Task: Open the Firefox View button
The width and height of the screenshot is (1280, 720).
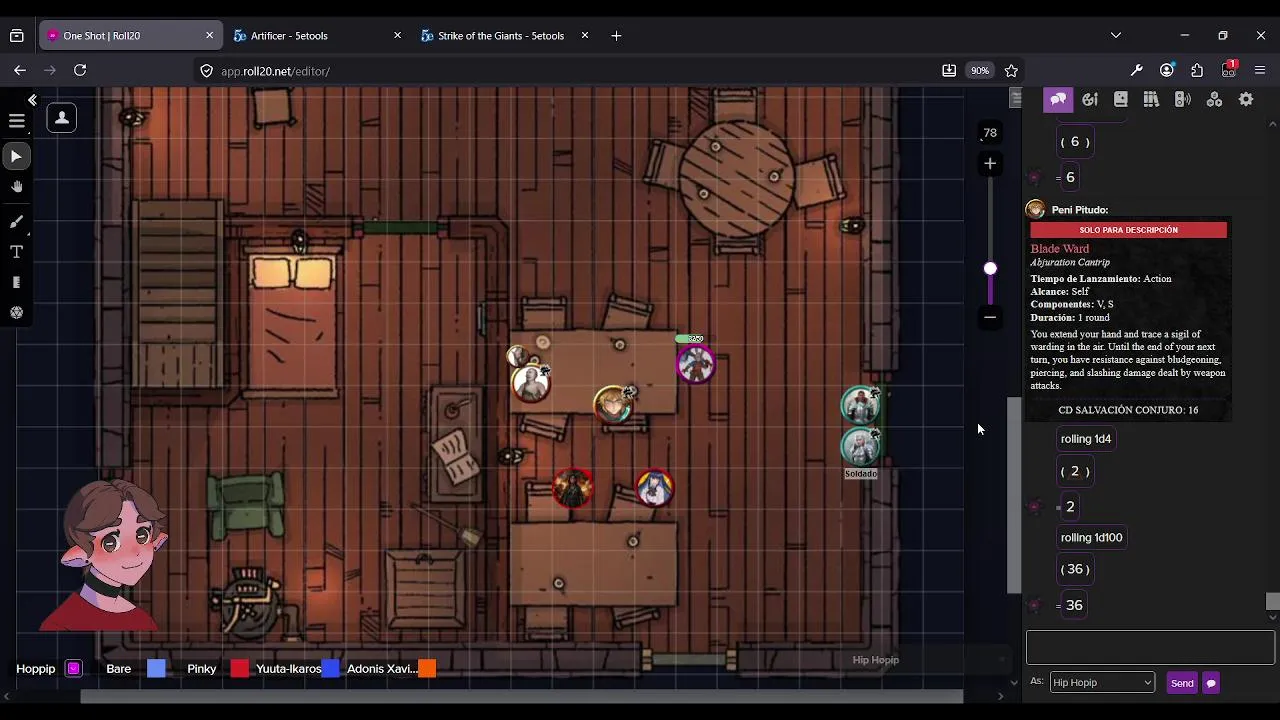Action: click(x=17, y=36)
